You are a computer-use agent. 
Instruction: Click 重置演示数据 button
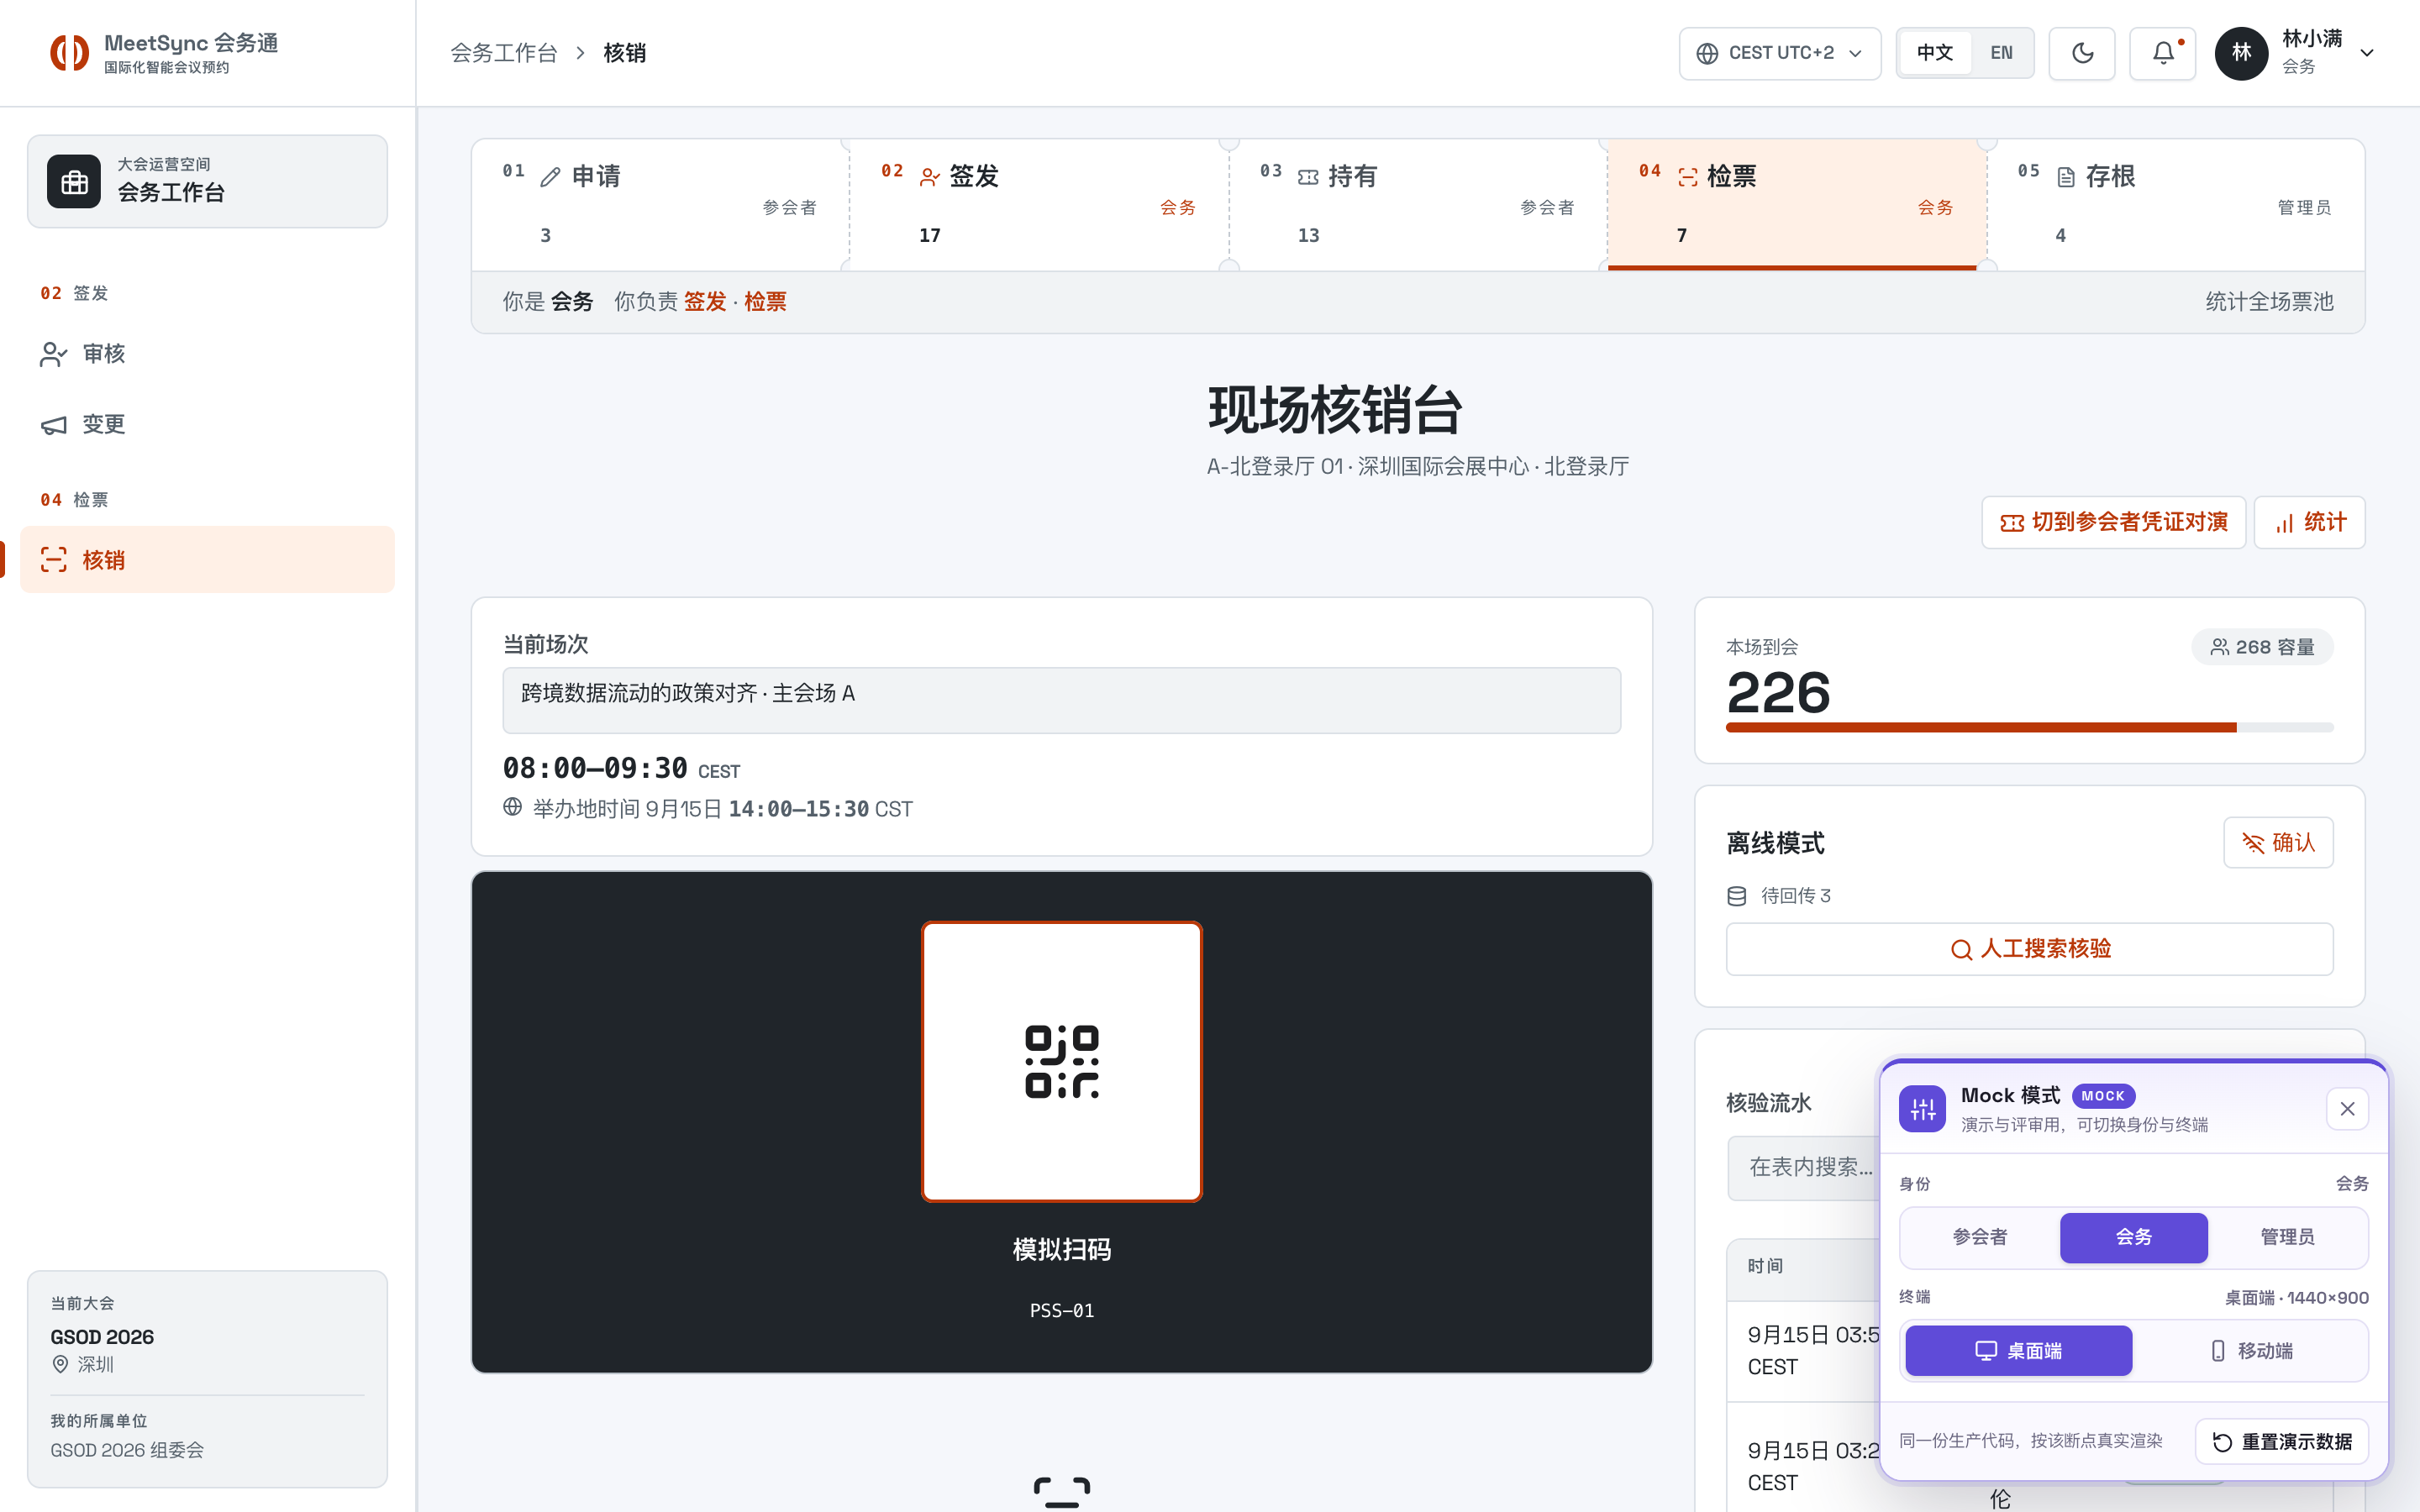(x=2281, y=1441)
